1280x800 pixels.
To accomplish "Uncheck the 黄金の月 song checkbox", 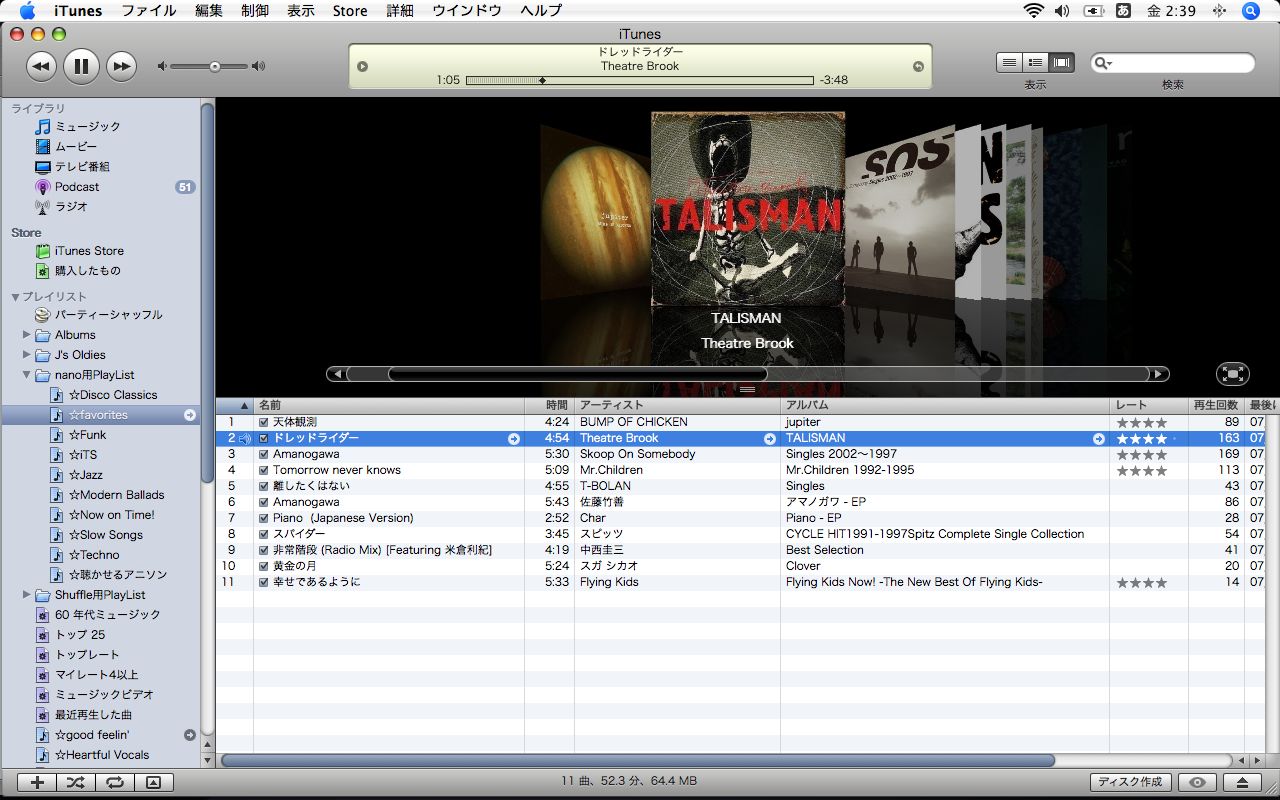I will point(264,566).
